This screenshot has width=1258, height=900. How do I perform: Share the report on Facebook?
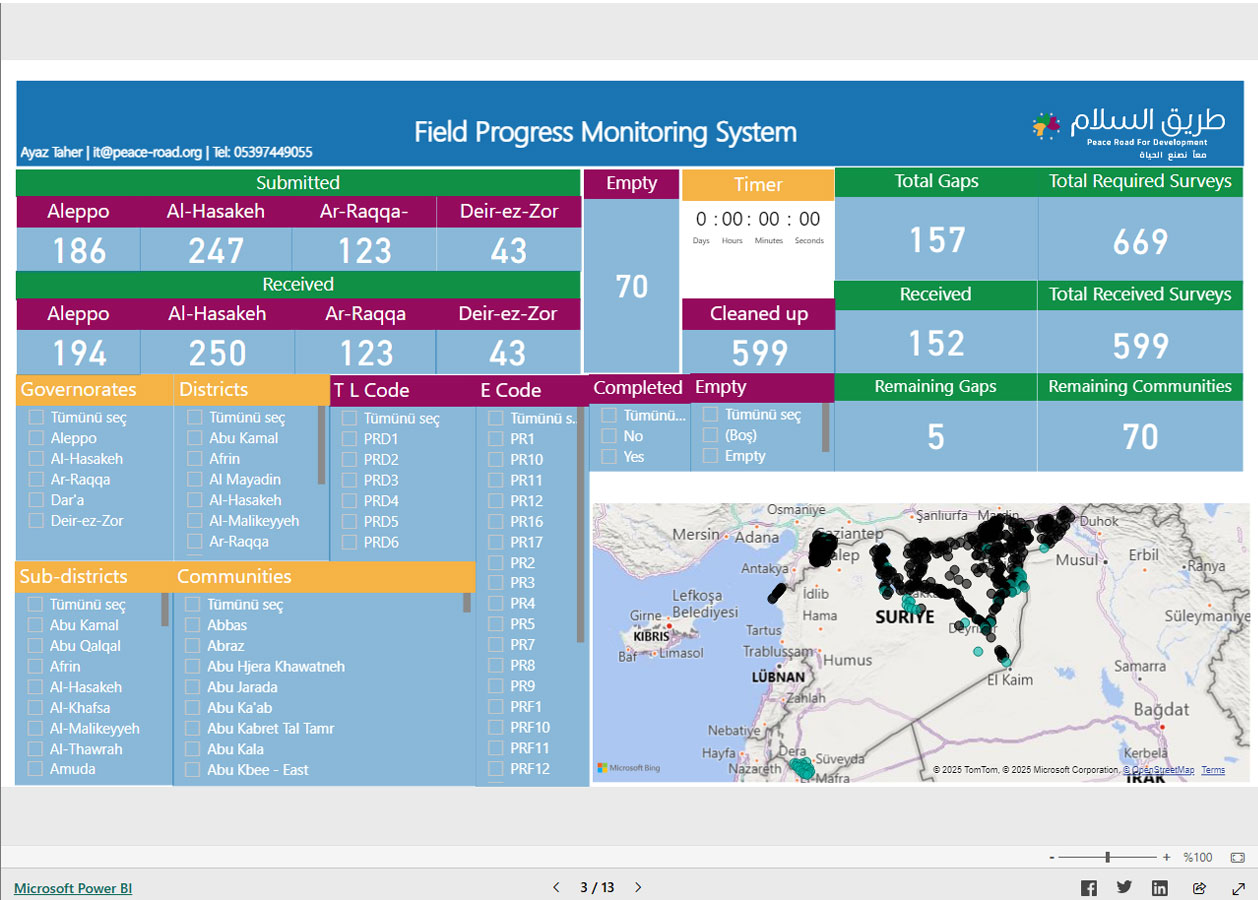pyautogui.click(x=1088, y=888)
